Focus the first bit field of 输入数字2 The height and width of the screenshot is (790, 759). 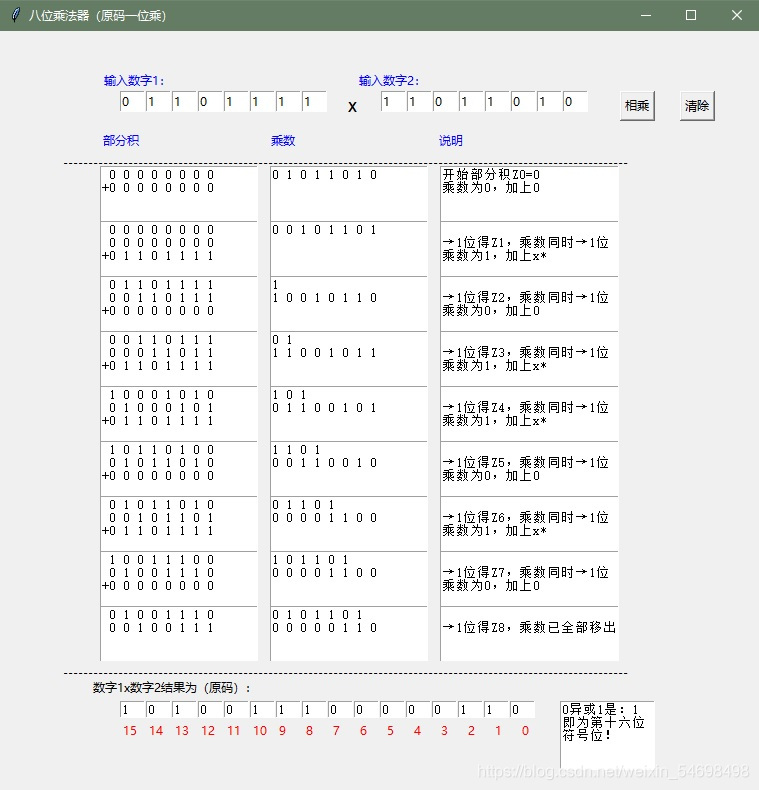pyautogui.click(x=393, y=102)
